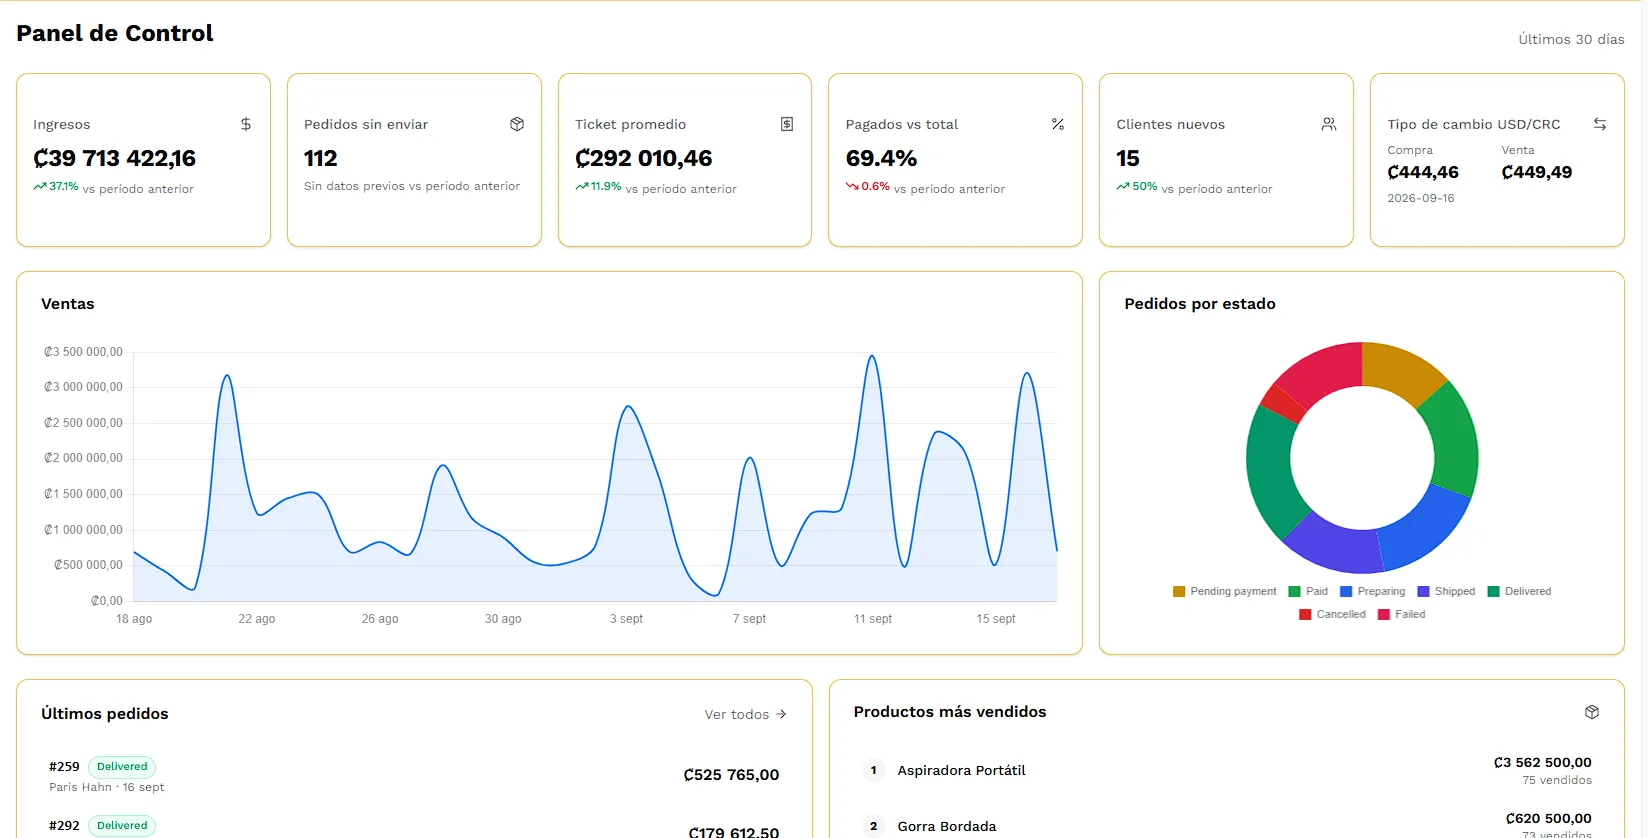Click the Clientes nuevos value 15
The image size is (1648, 838).
pos(1128,158)
